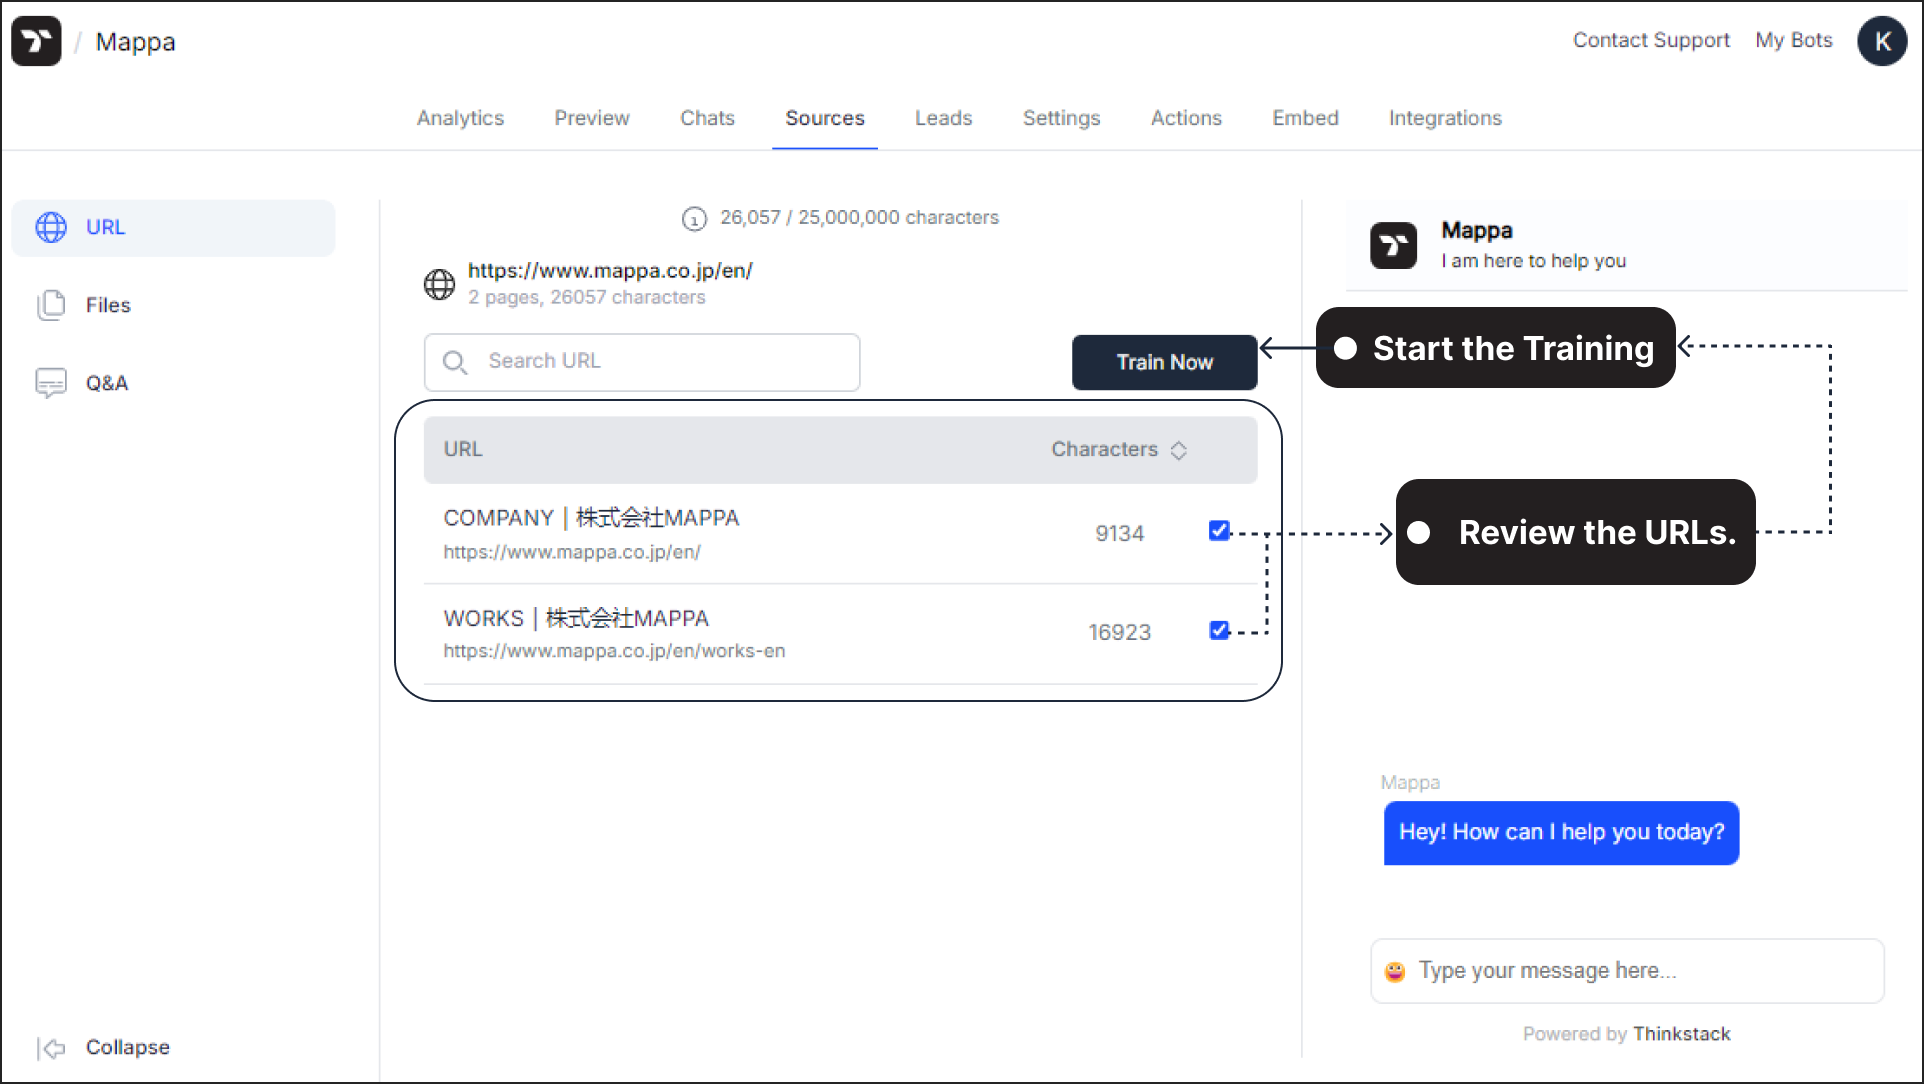The height and width of the screenshot is (1084, 1924).
Task: Click the Train Now button
Action: (1164, 362)
